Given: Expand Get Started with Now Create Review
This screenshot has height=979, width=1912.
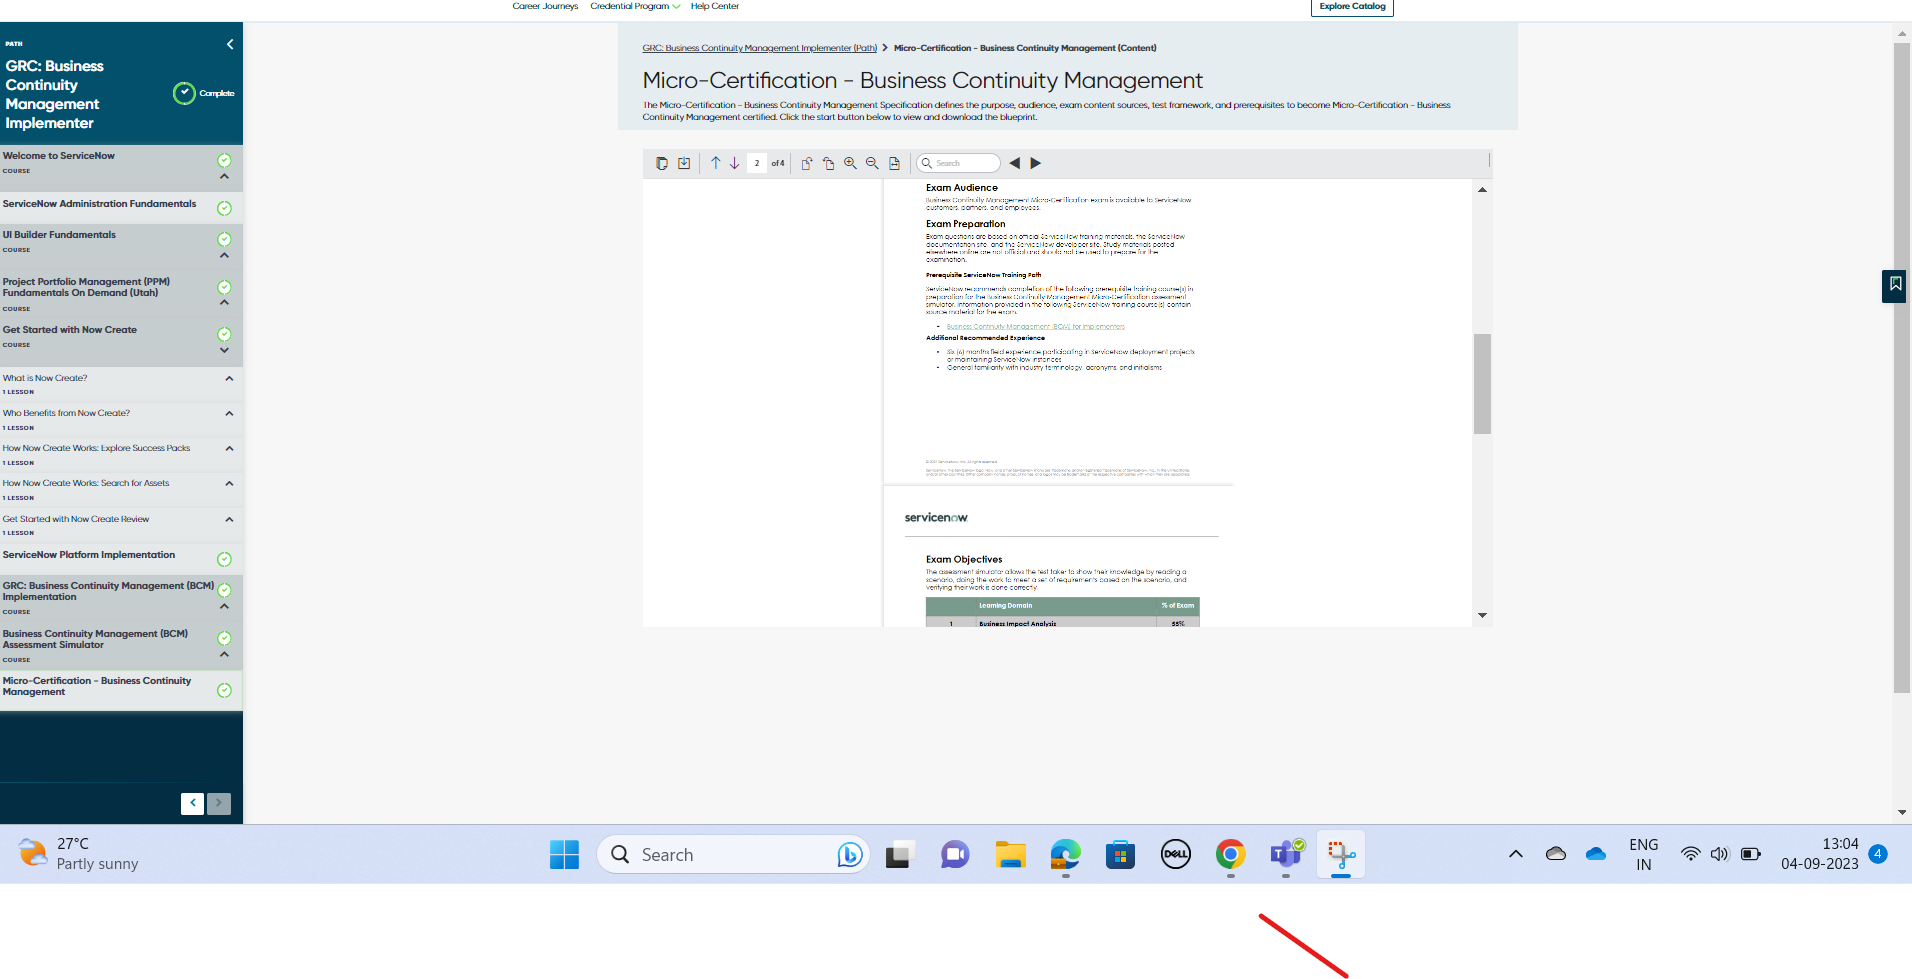Looking at the screenshot, I should click(x=229, y=520).
